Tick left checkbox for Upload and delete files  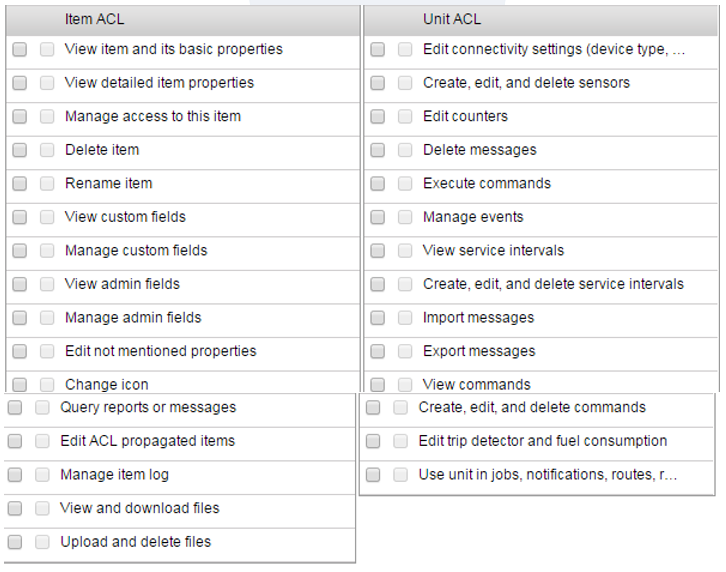click(15, 542)
